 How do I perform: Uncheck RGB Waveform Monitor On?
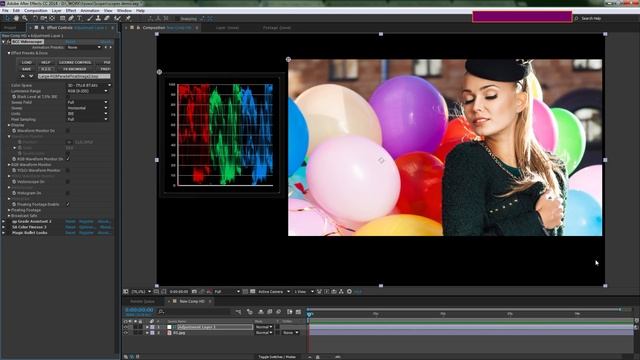68,159
